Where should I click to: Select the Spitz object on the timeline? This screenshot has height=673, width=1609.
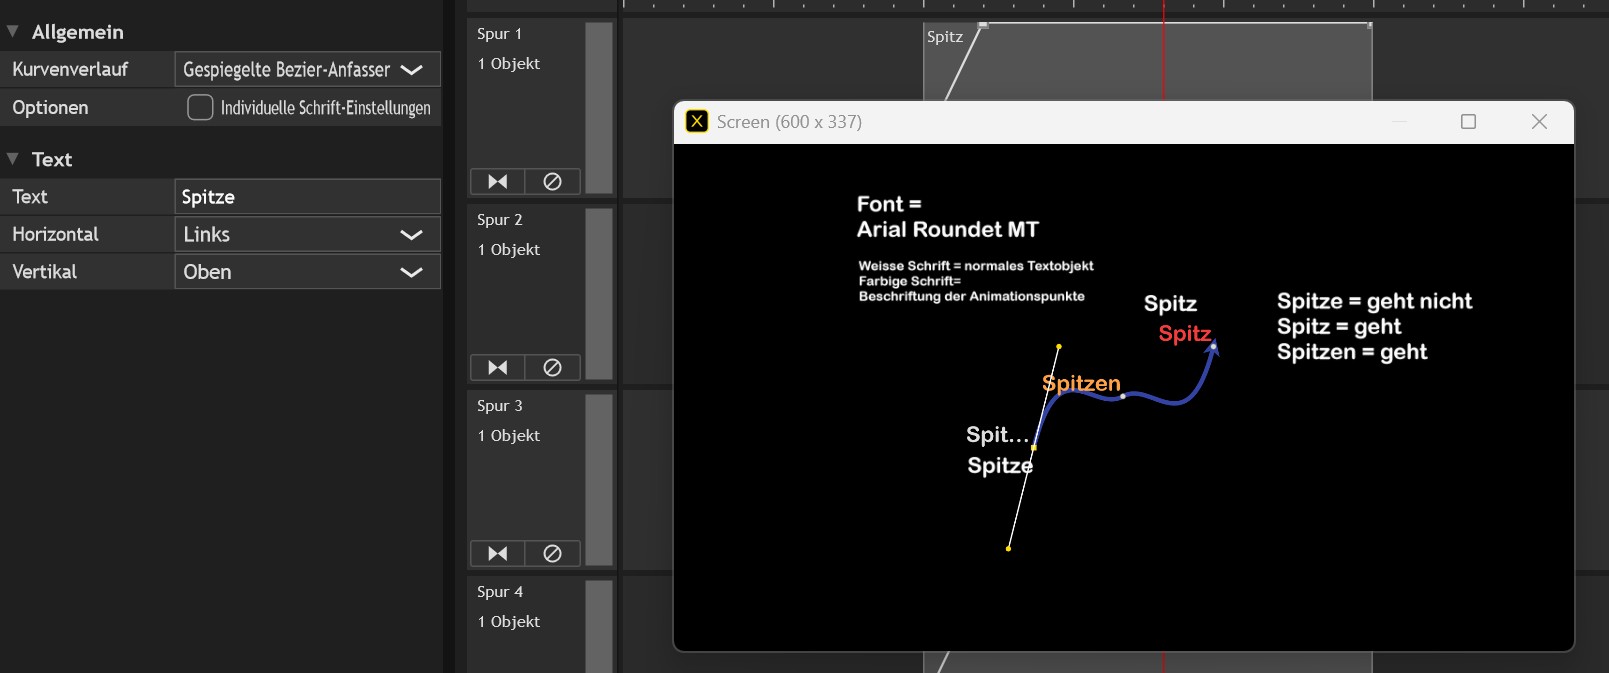point(1147,60)
